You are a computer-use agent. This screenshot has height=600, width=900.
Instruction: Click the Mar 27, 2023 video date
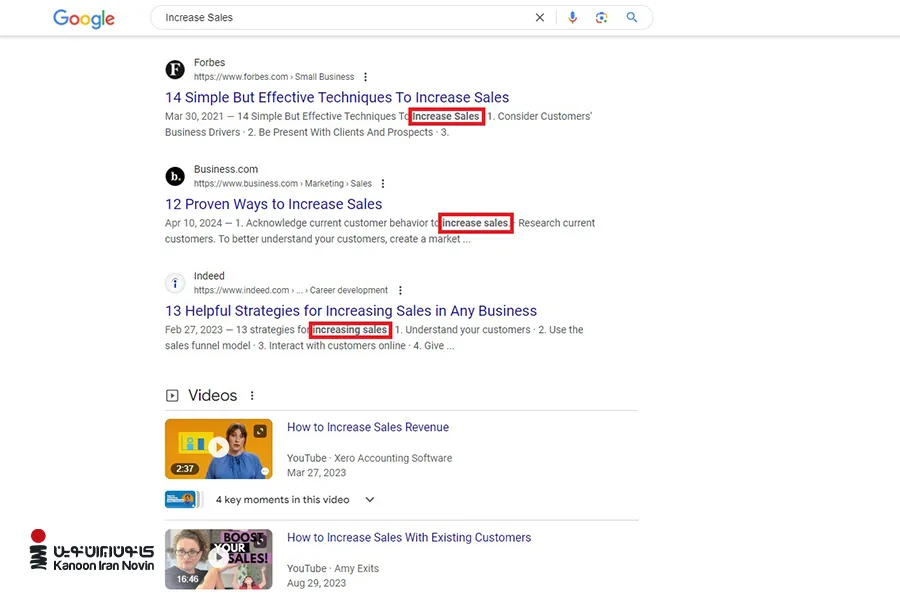pos(316,473)
